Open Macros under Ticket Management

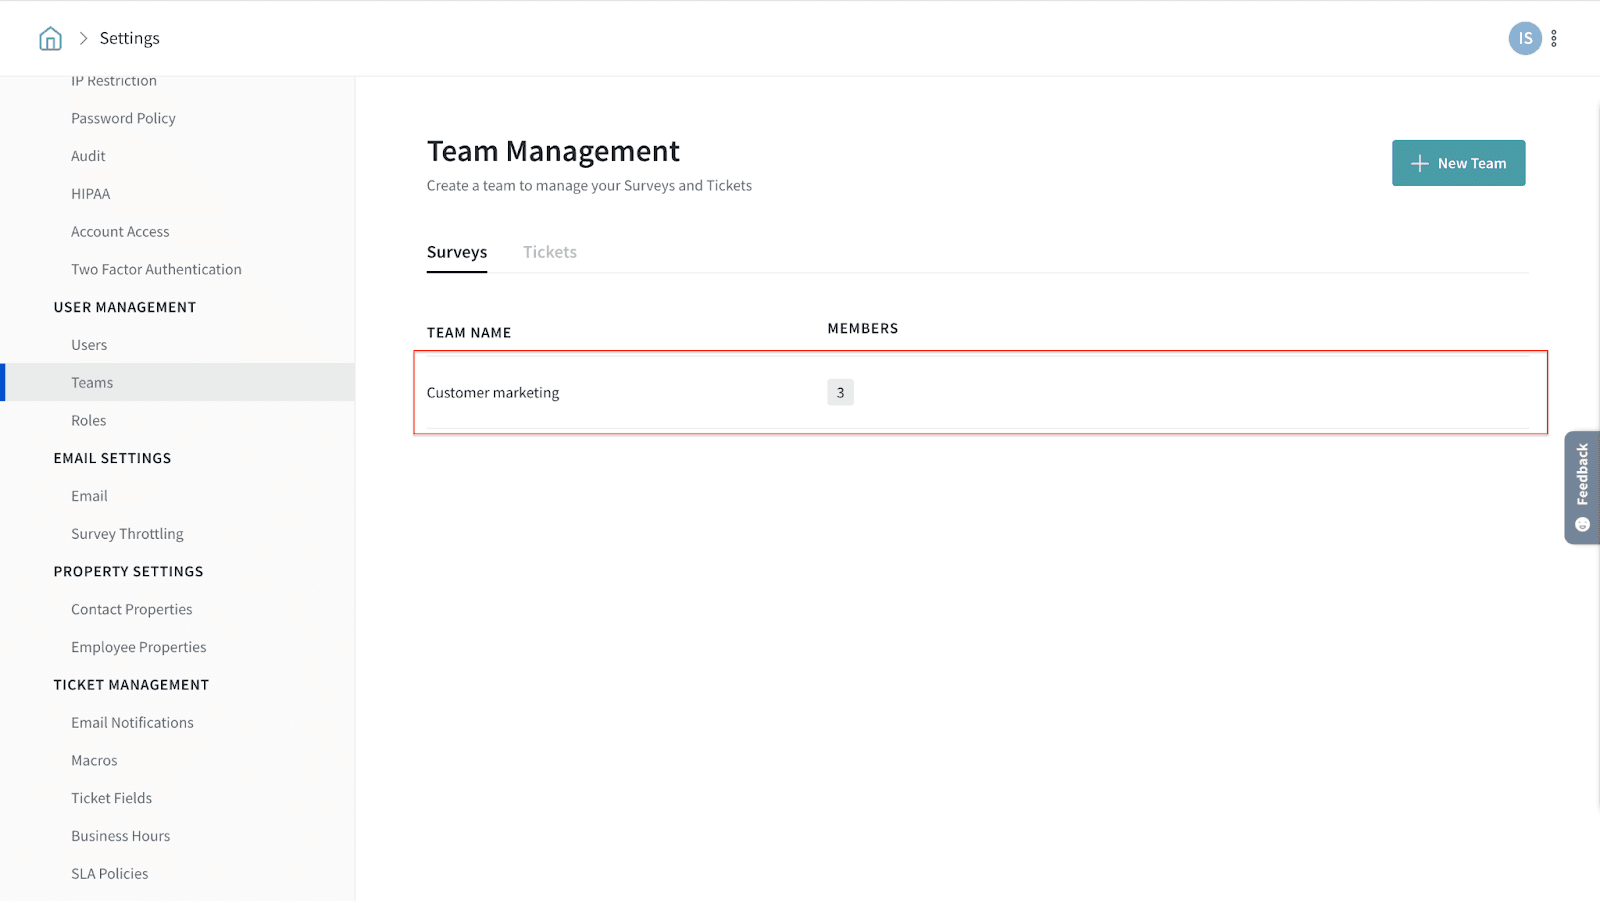pyautogui.click(x=94, y=761)
